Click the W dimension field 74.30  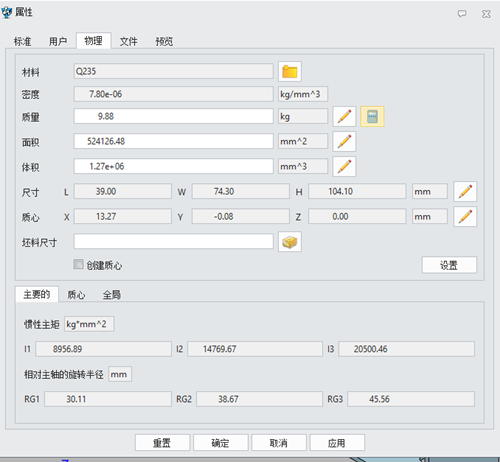[x=240, y=191]
